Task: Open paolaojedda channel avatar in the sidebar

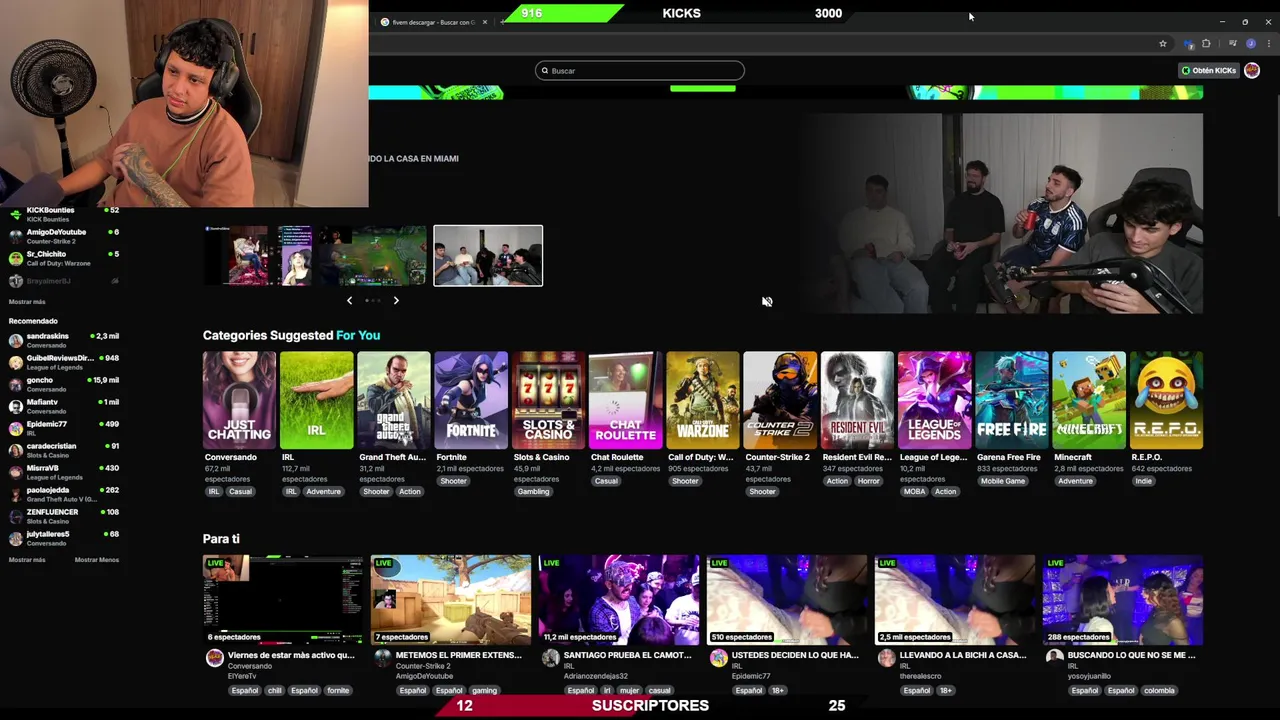Action: click(x=15, y=494)
